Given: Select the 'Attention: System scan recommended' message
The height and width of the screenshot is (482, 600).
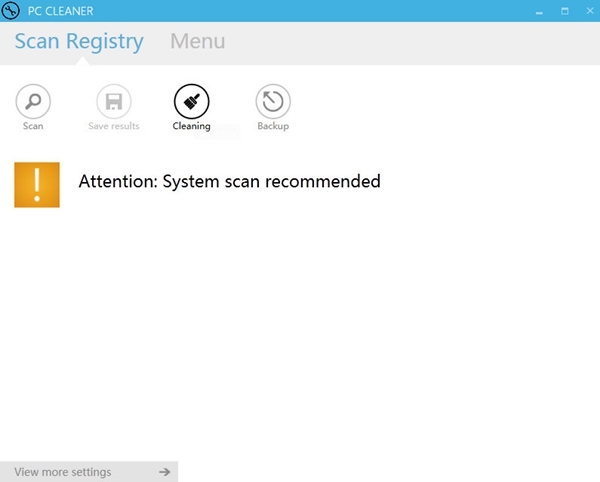Looking at the screenshot, I should click(230, 181).
